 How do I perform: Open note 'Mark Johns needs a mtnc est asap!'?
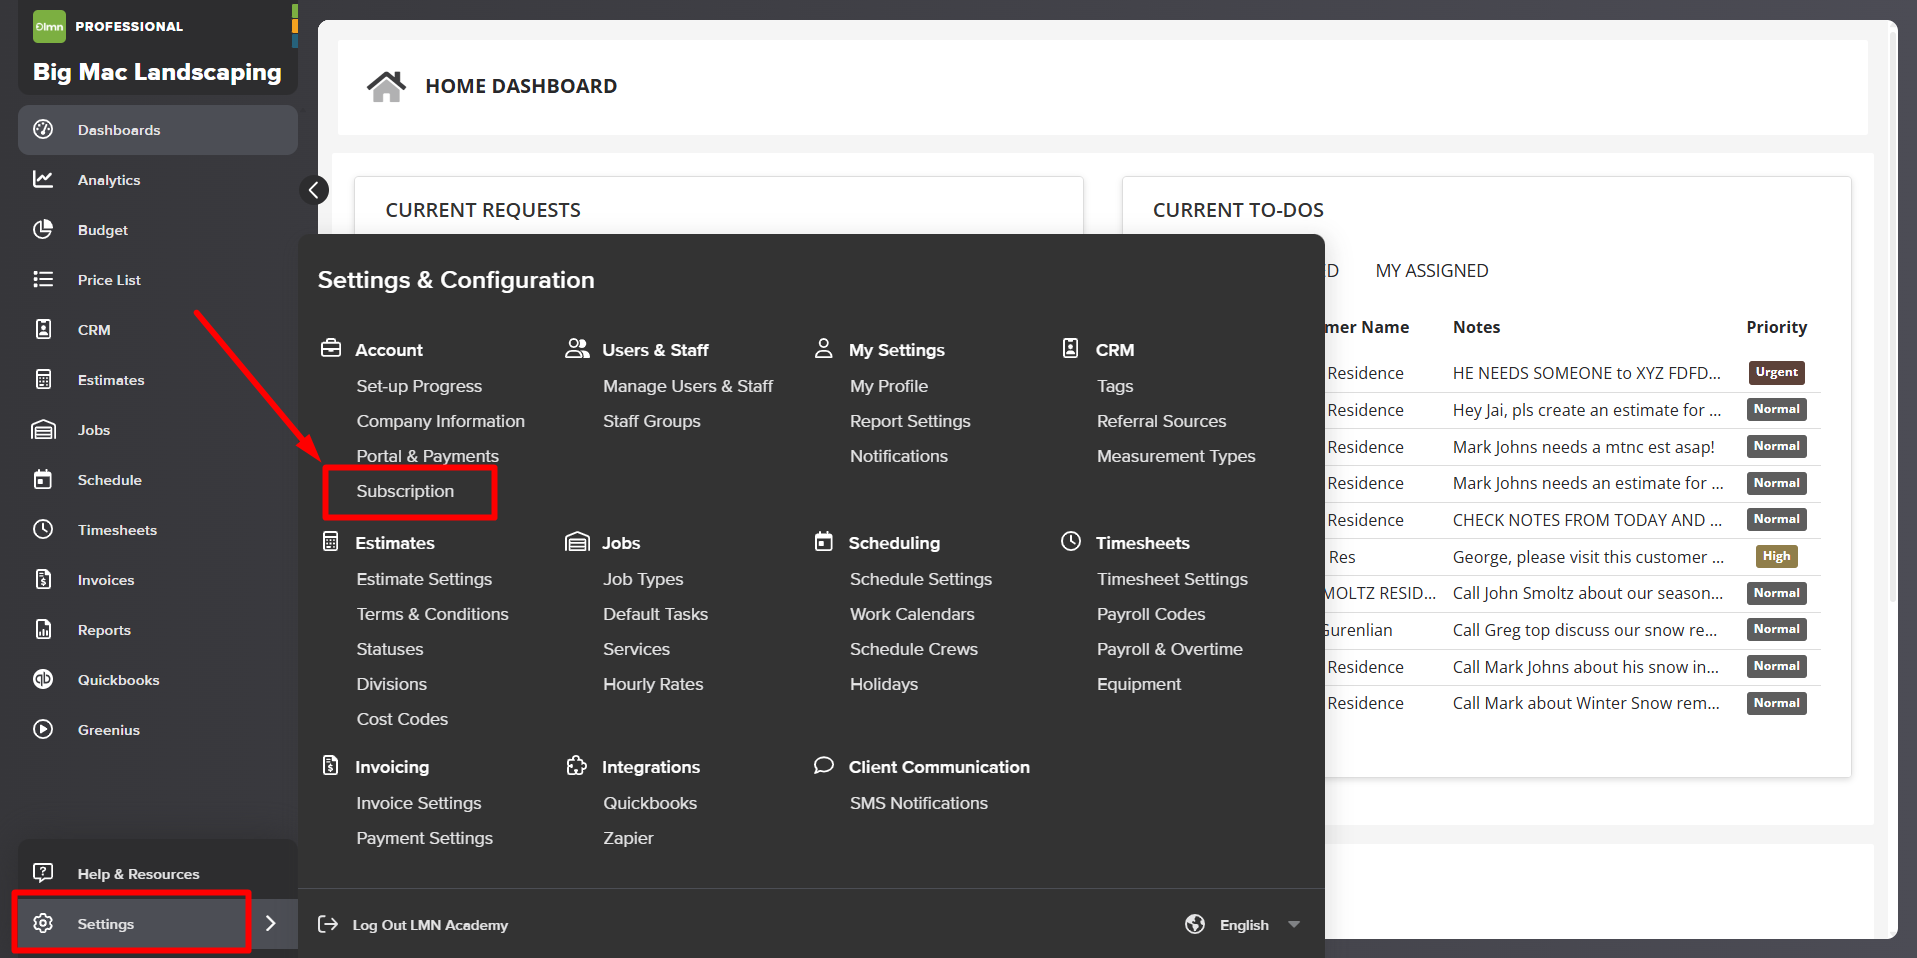(1583, 447)
